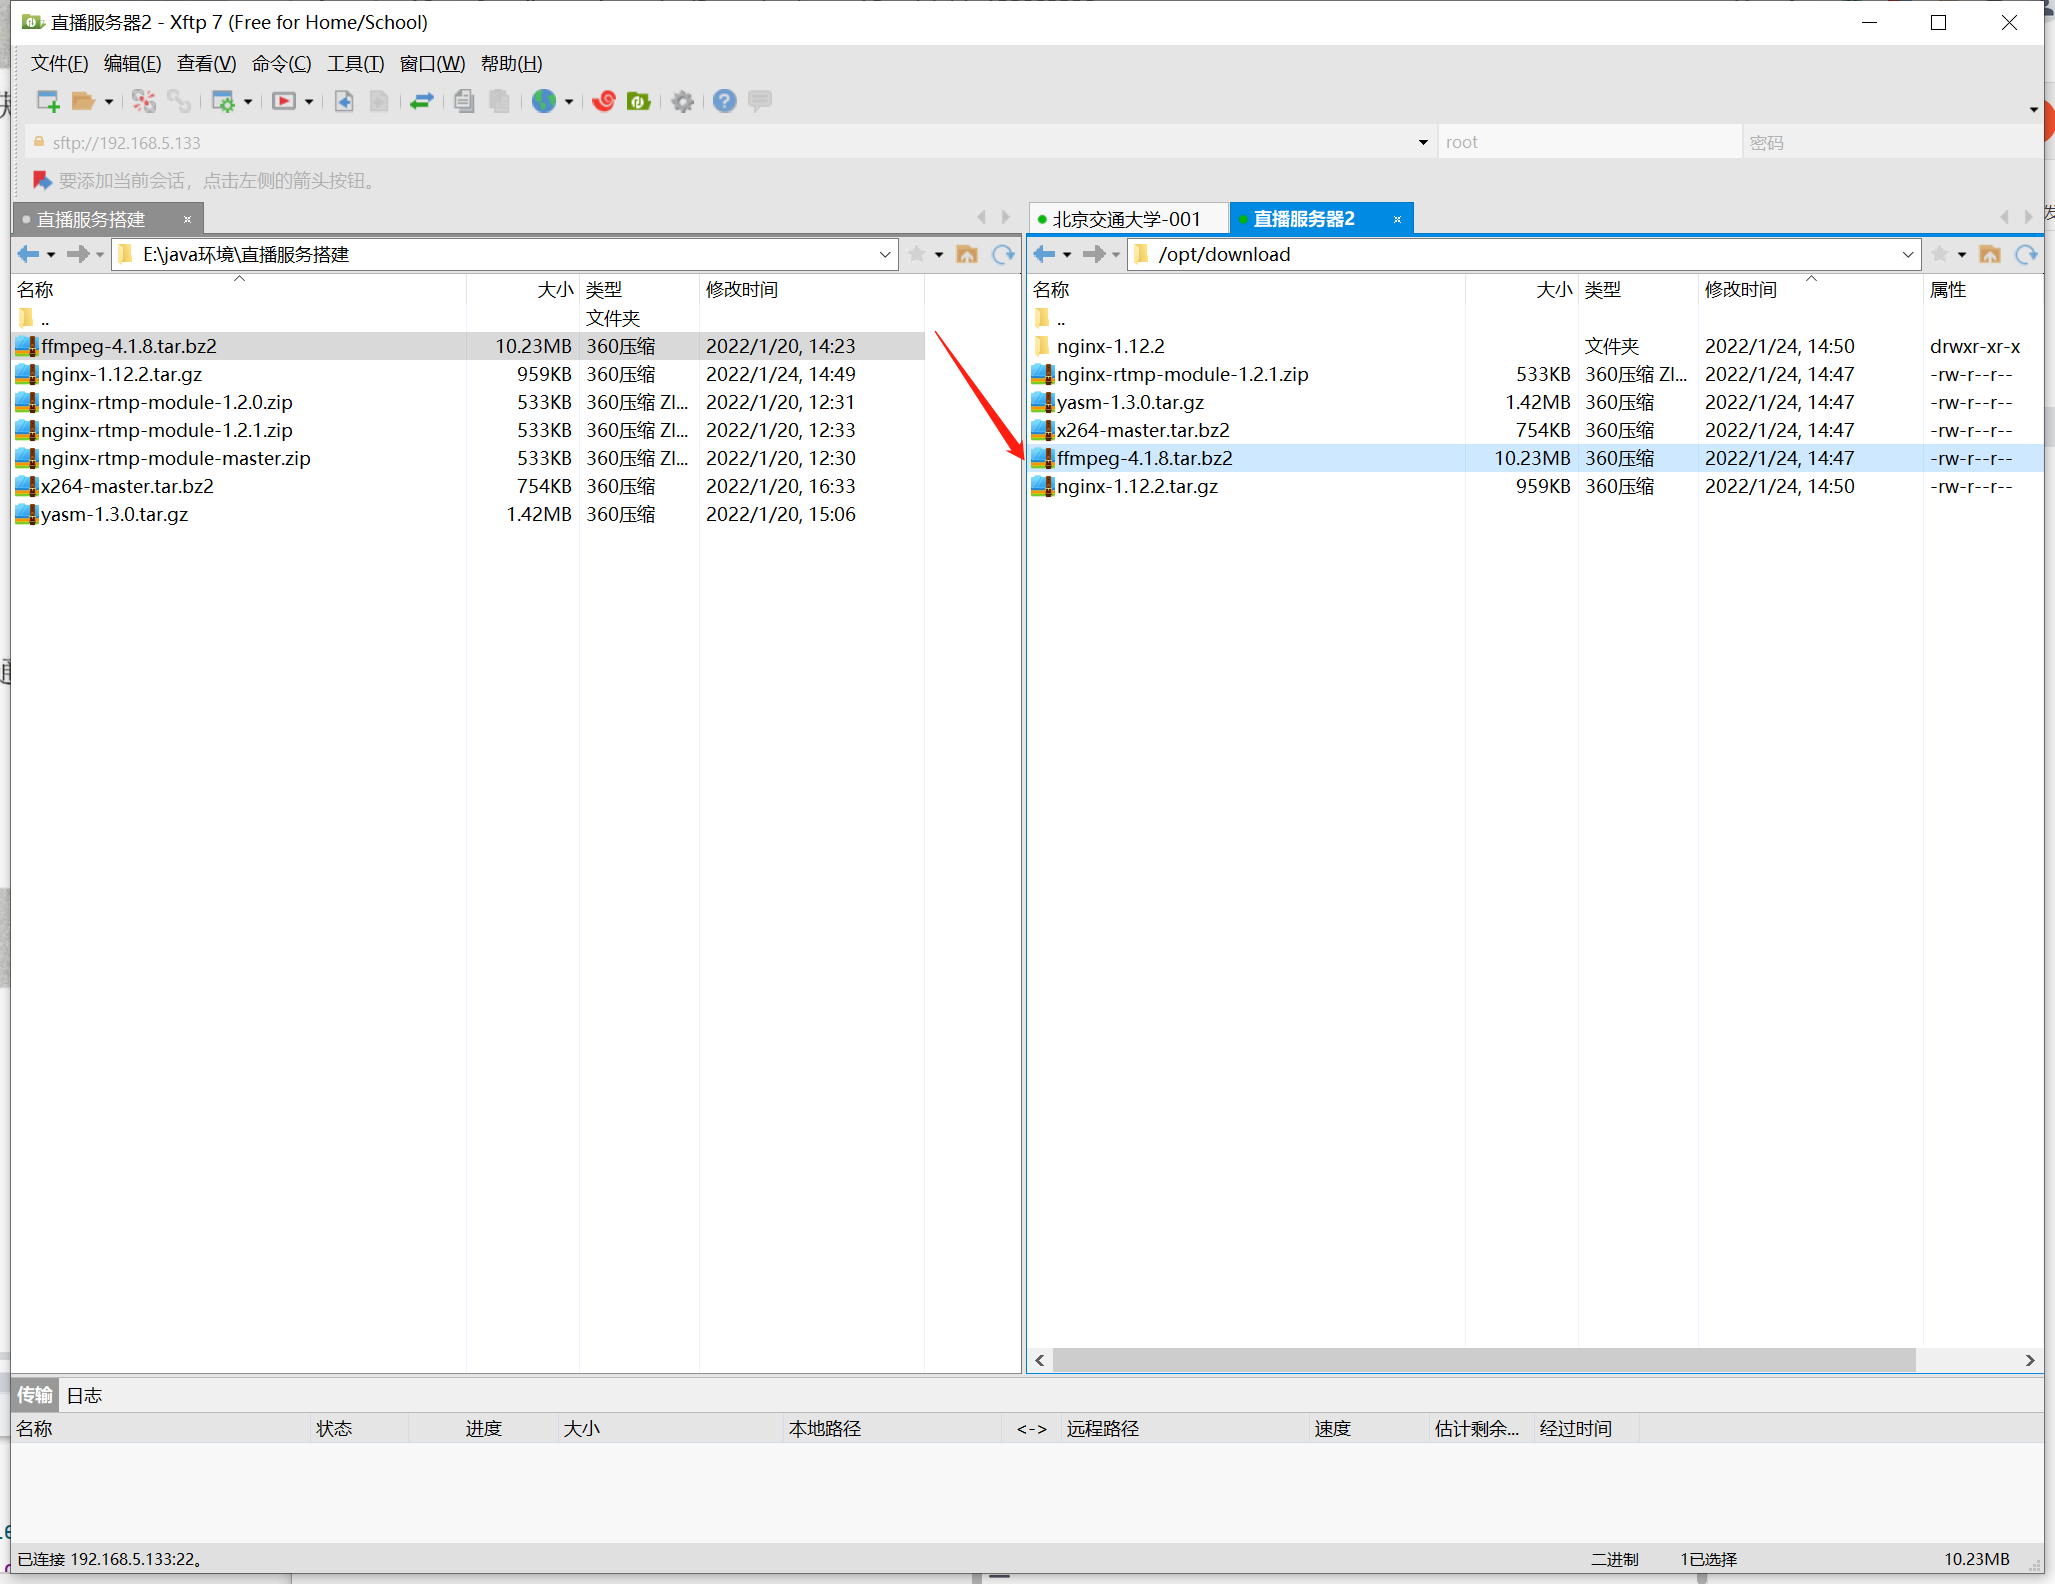Open the 编辑(E) menu
This screenshot has height=1584, width=2055.
[x=132, y=64]
